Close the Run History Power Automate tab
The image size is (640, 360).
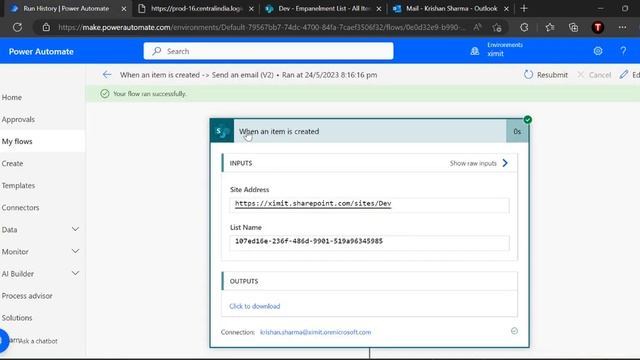point(124,9)
